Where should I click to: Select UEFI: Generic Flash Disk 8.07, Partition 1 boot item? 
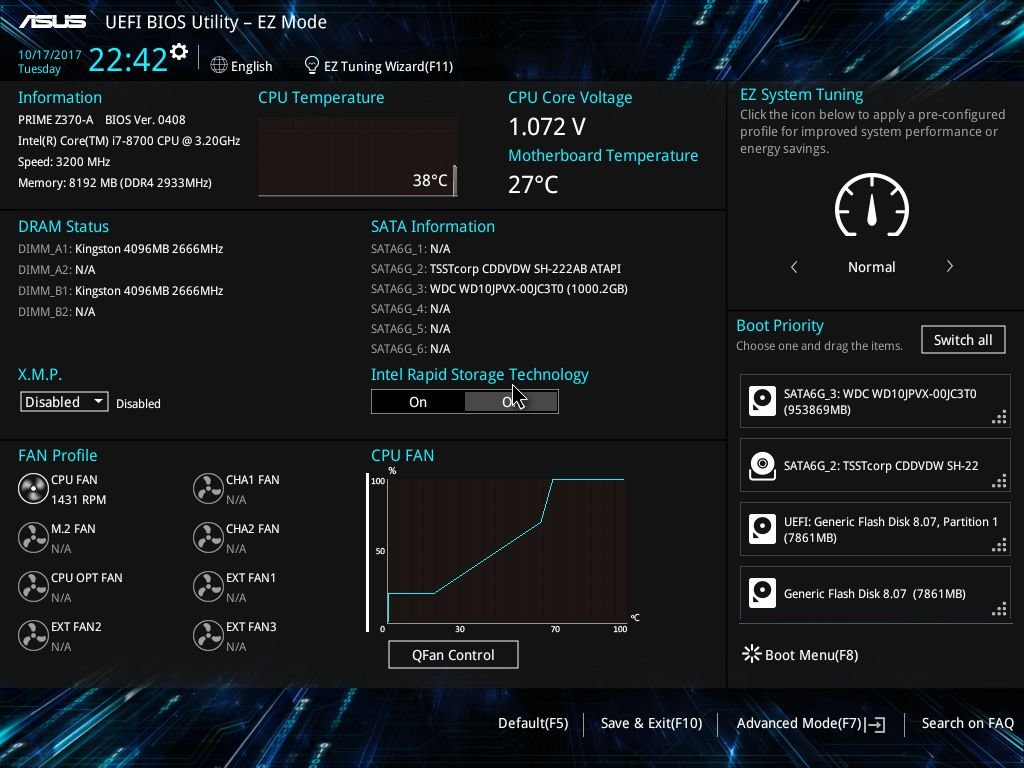(x=875, y=529)
